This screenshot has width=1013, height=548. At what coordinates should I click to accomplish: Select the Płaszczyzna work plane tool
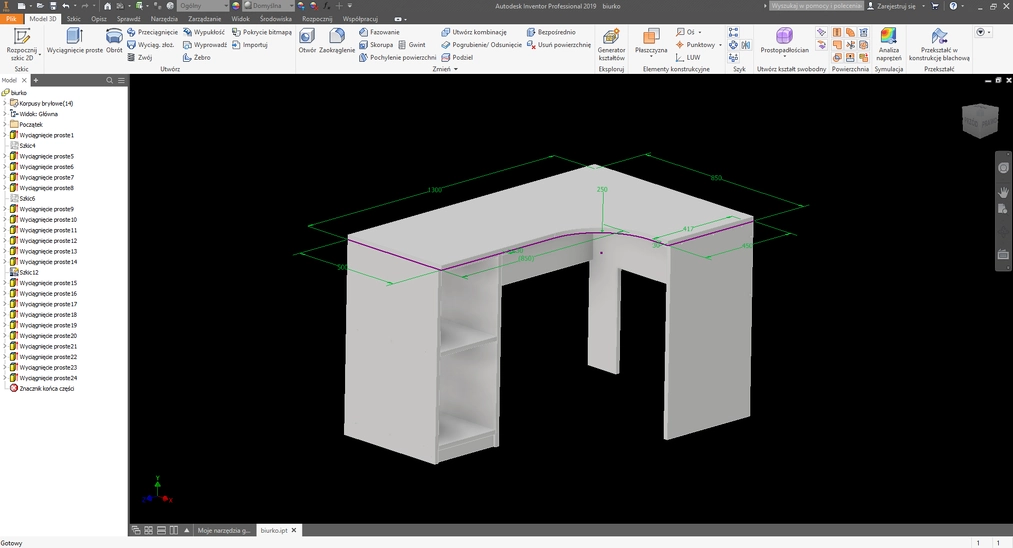pos(651,41)
